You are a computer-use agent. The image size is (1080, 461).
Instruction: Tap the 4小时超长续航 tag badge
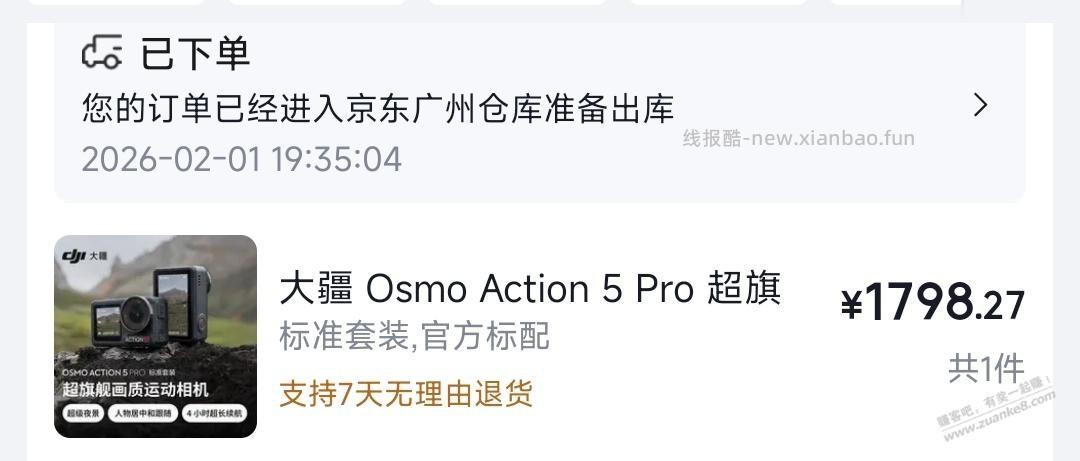pyautogui.click(x=213, y=413)
